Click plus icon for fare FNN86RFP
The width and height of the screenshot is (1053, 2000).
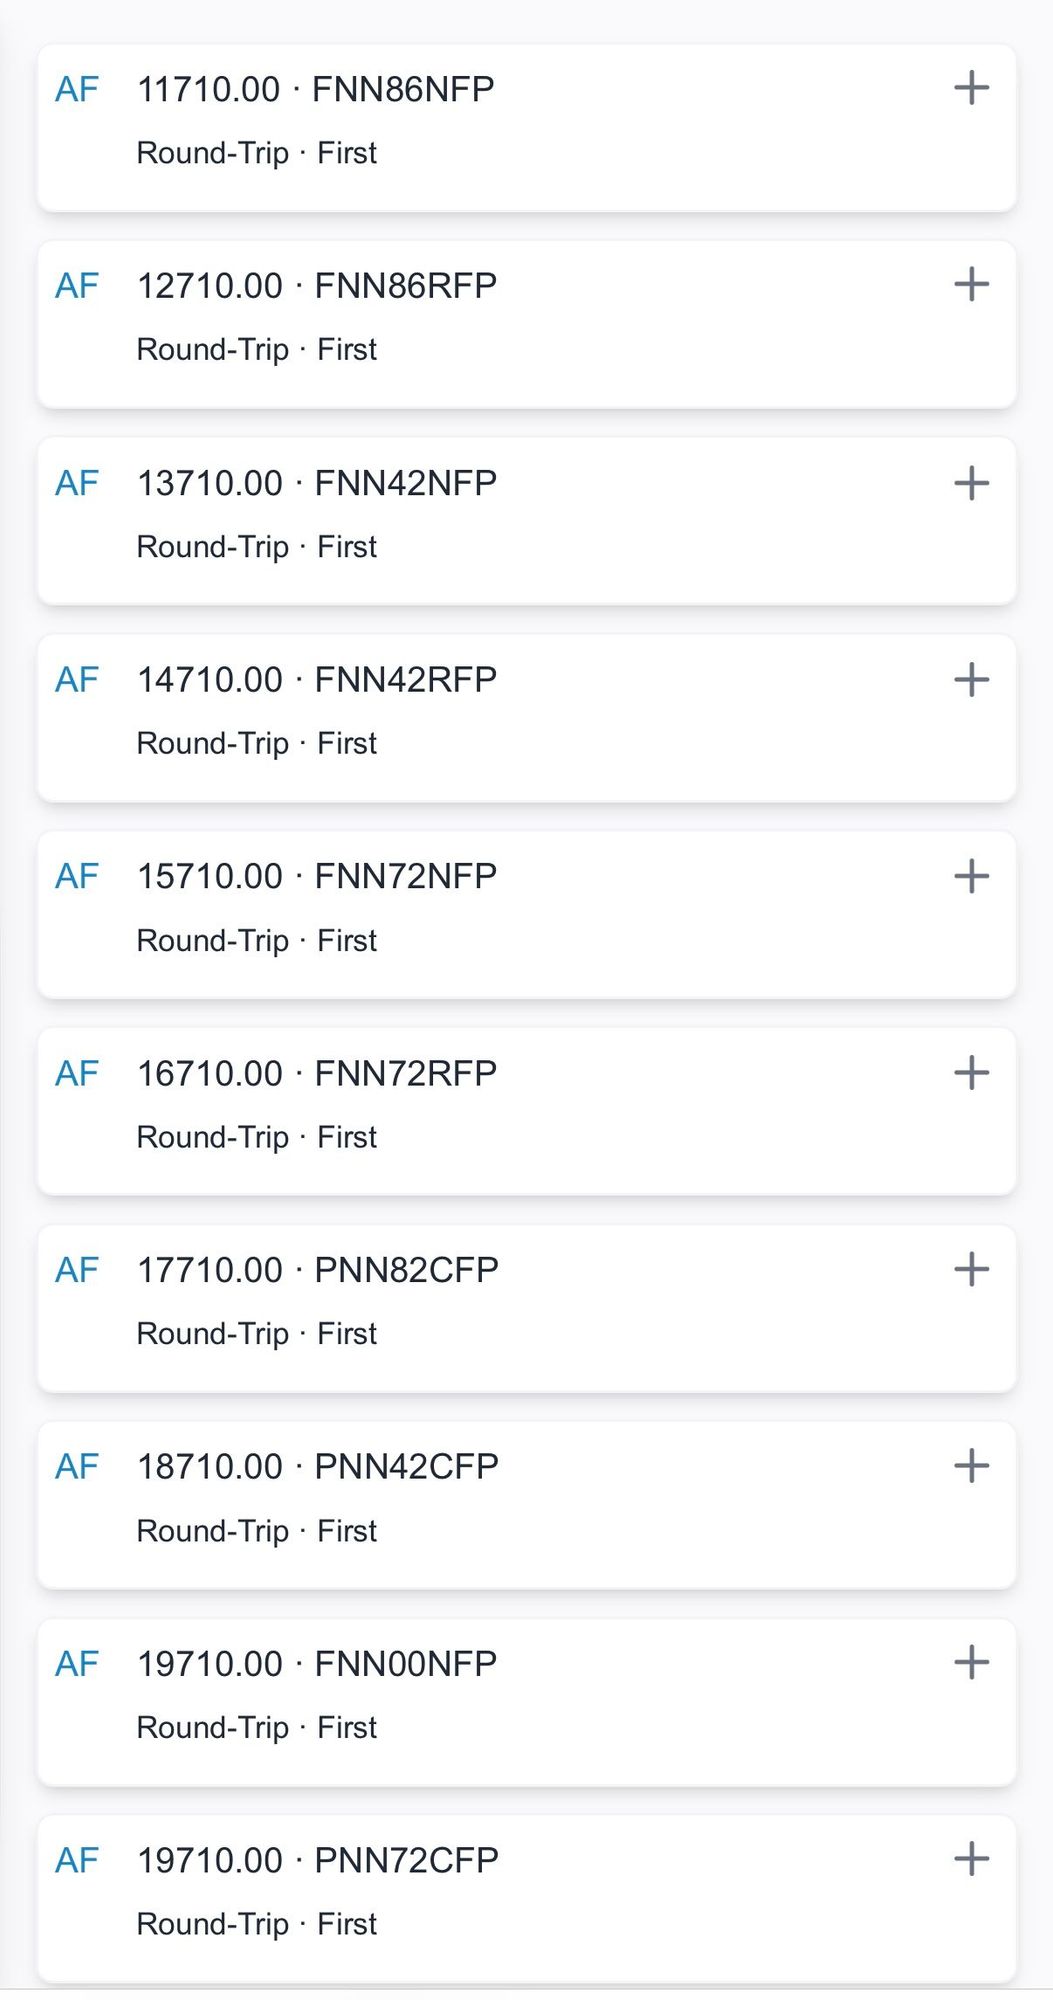click(971, 285)
